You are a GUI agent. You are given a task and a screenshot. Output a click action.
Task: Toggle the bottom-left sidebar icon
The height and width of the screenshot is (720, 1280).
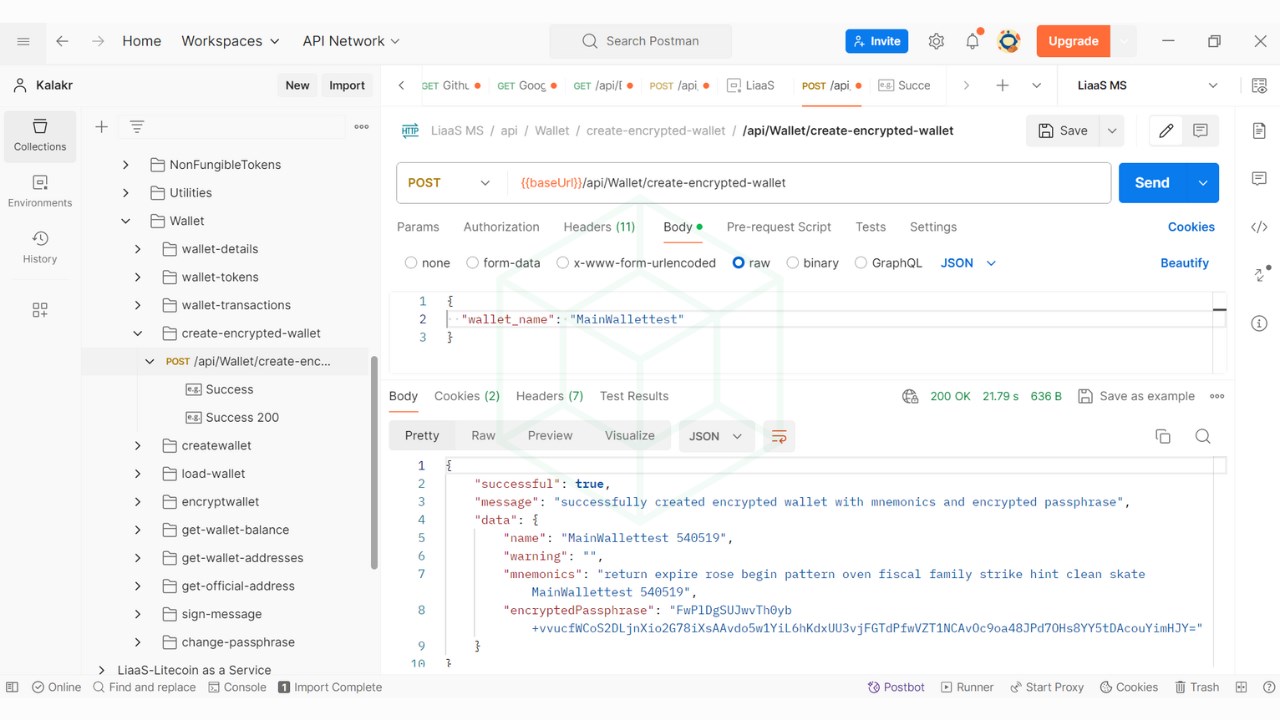[13, 687]
